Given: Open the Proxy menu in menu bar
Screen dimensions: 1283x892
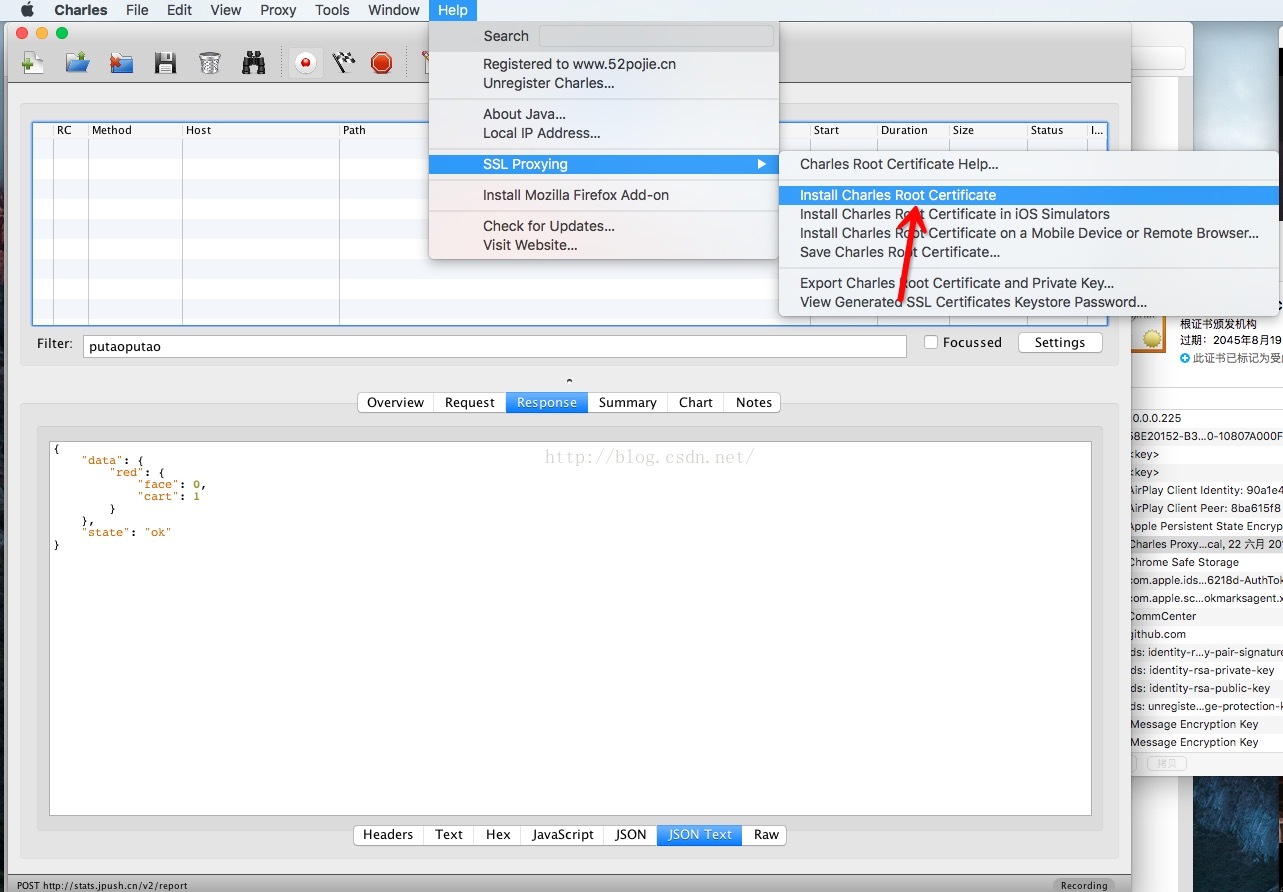Looking at the screenshot, I should (x=278, y=10).
